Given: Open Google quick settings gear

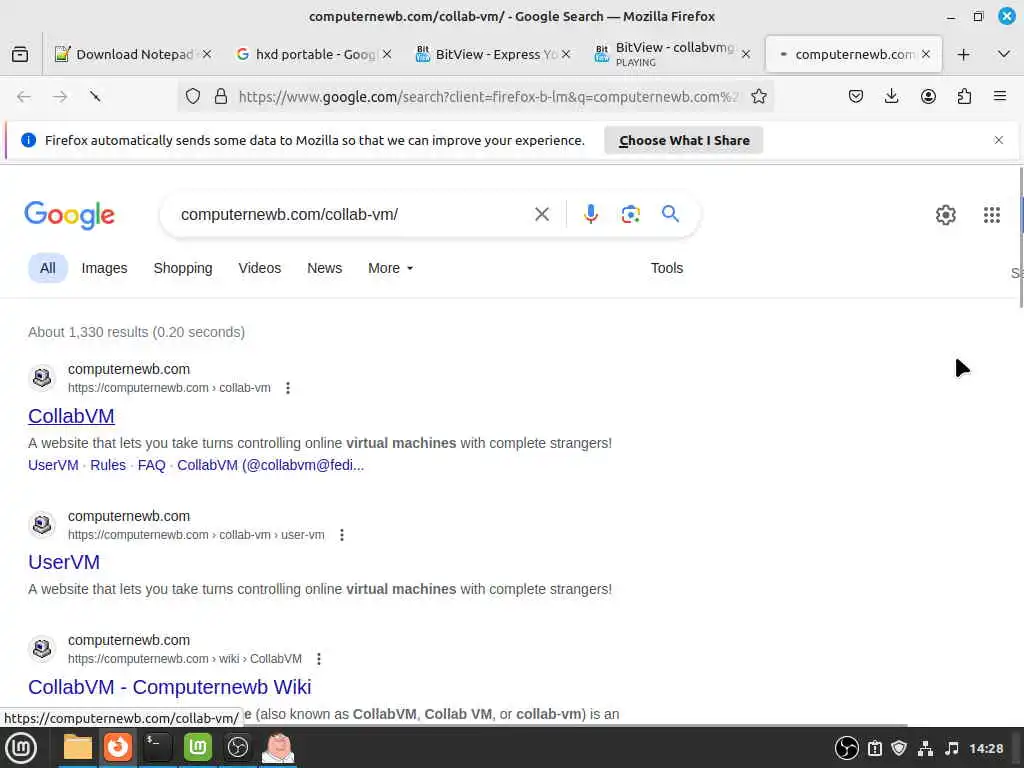Looking at the screenshot, I should pos(946,215).
